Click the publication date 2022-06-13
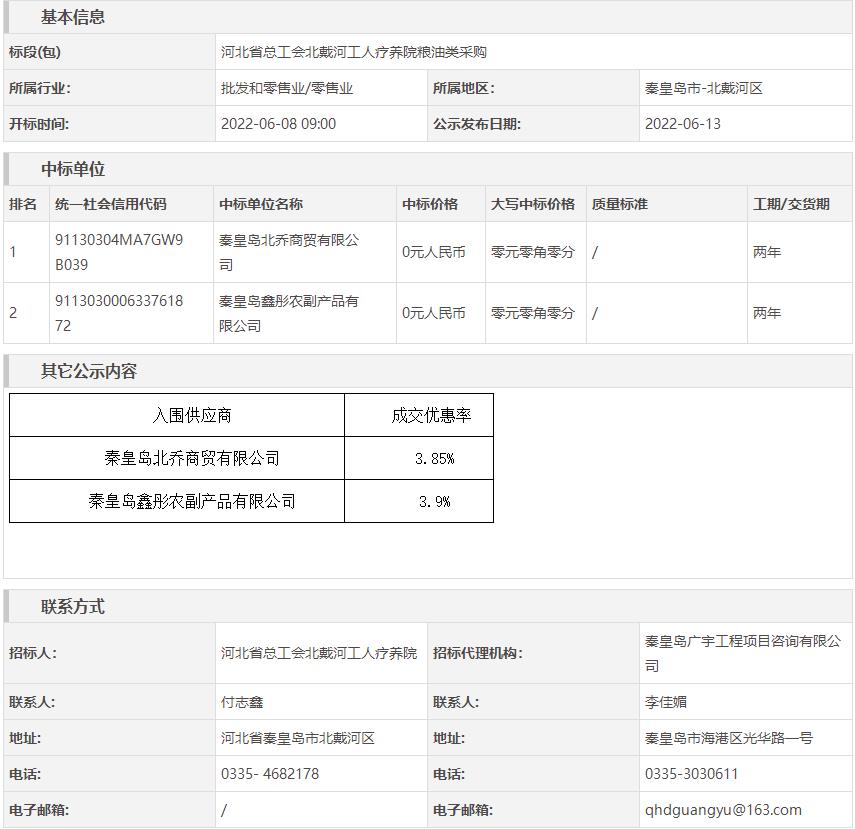This screenshot has width=855, height=829. point(682,124)
